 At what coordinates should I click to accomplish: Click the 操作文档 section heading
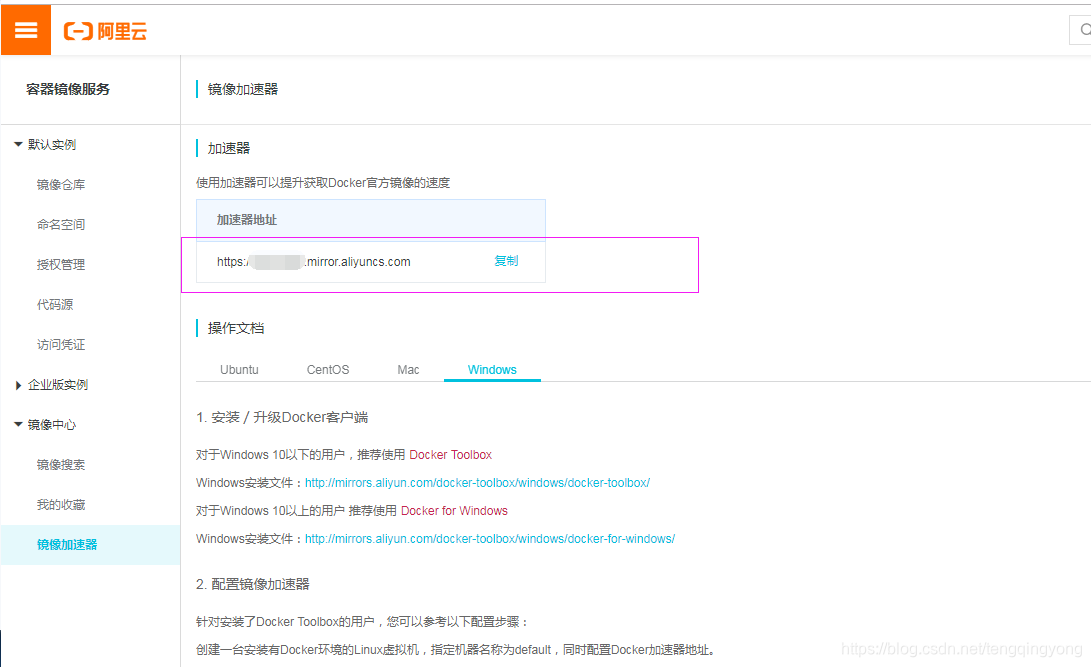click(x=236, y=328)
